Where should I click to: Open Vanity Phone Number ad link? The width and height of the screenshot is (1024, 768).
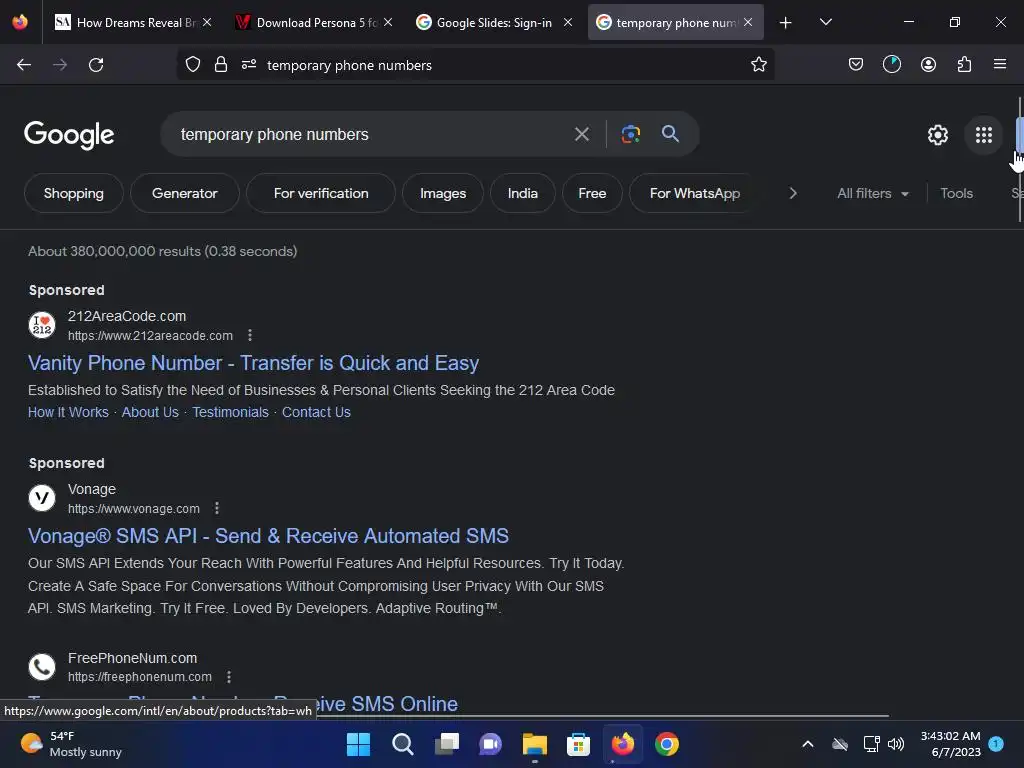coord(253,363)
